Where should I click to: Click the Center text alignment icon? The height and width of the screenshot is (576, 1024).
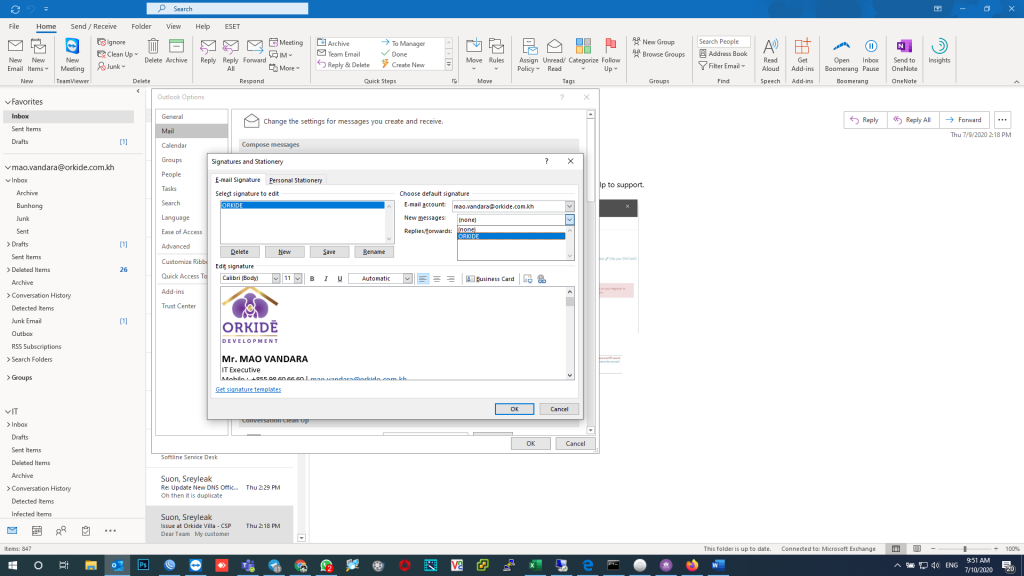[437, 279]
